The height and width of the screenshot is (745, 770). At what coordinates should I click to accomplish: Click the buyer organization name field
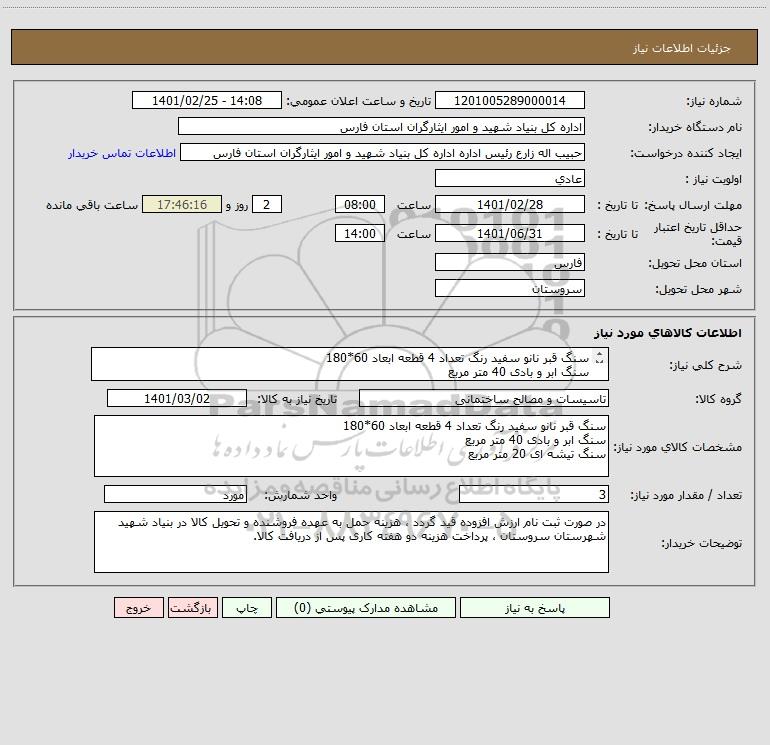click(381, 127)
